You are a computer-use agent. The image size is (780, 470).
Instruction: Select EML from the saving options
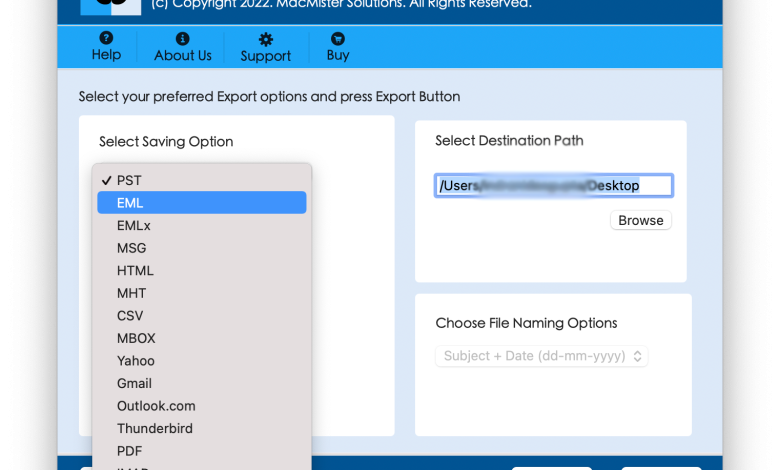pos(201,202)
